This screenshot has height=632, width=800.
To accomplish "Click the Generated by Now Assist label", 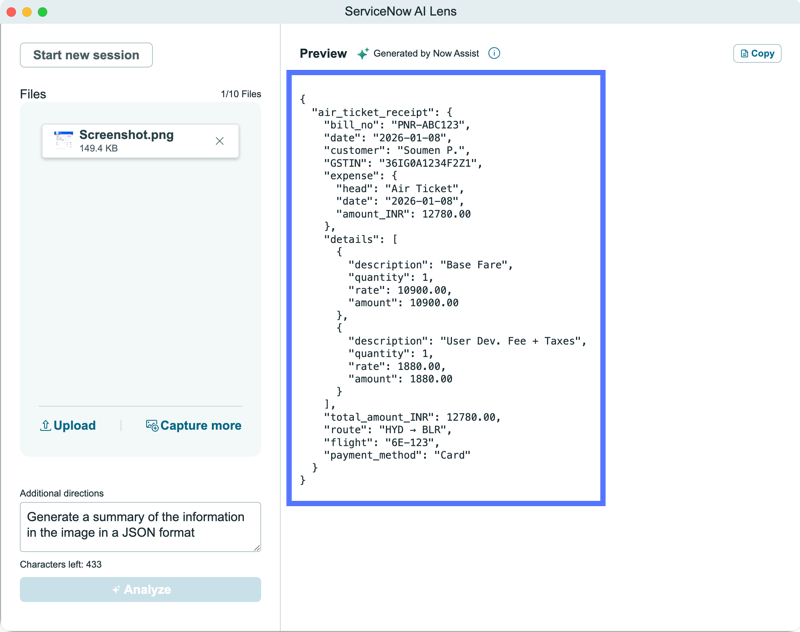I will click(426, 54).
